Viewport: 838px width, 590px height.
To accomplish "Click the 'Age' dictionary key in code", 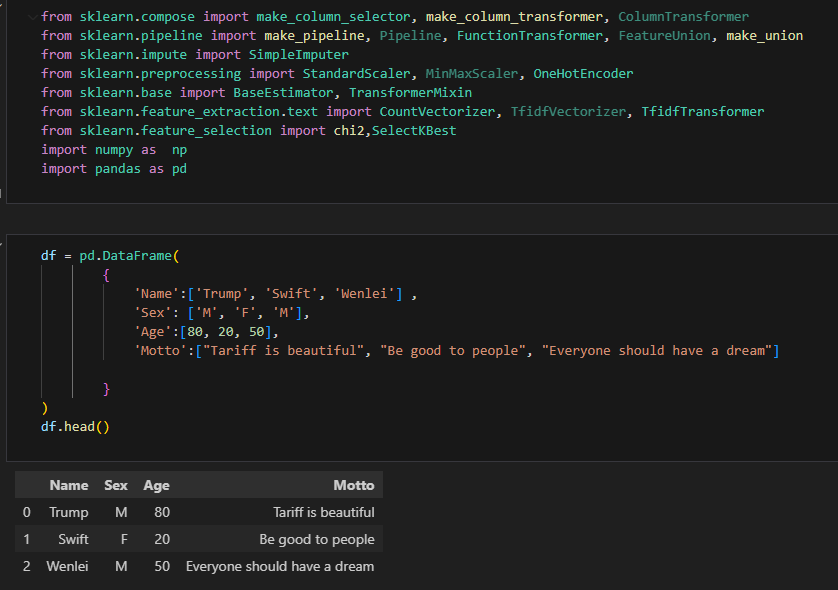I will [x=153, y=332].
